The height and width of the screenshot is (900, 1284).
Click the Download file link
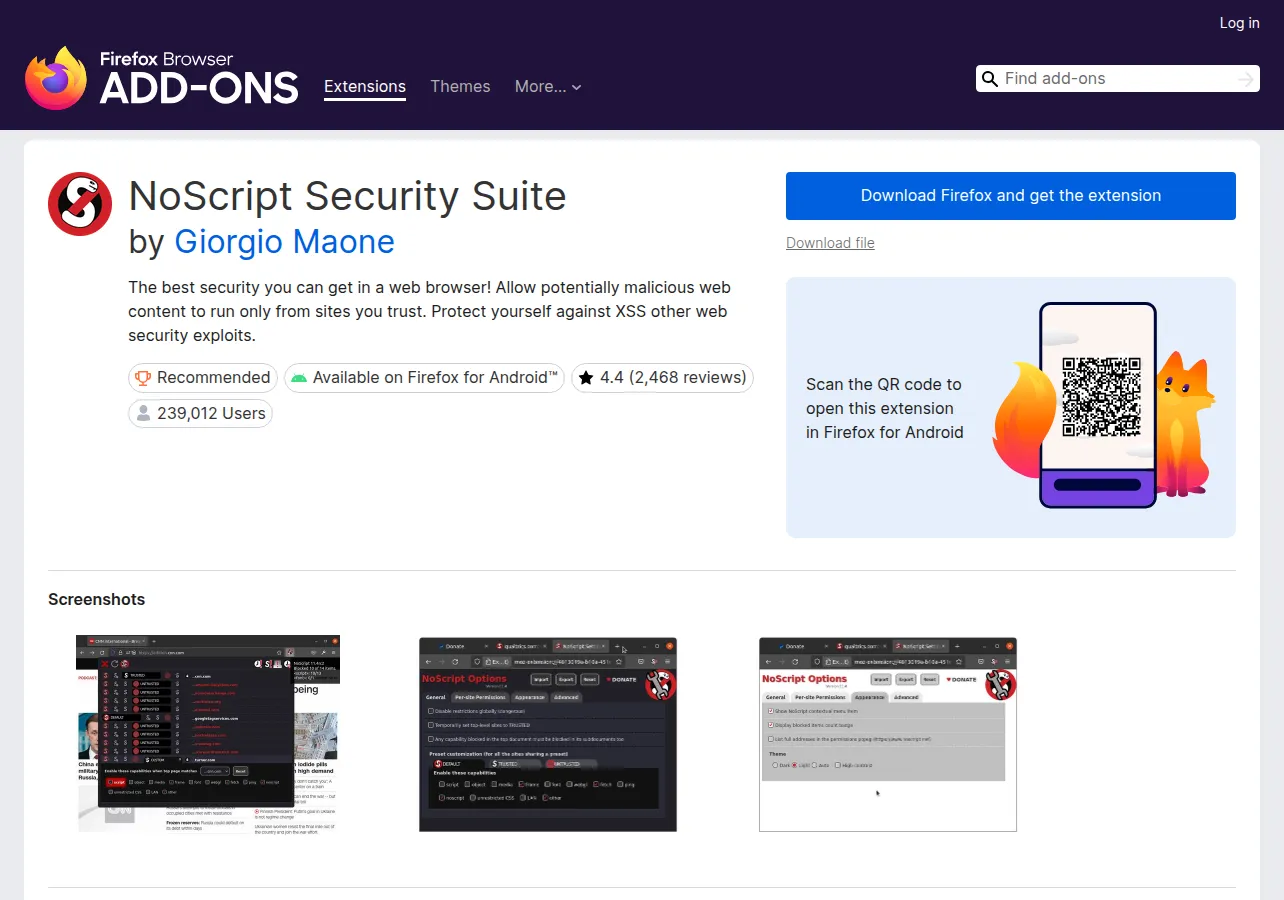pyautogui.click(x=830, y=243)
